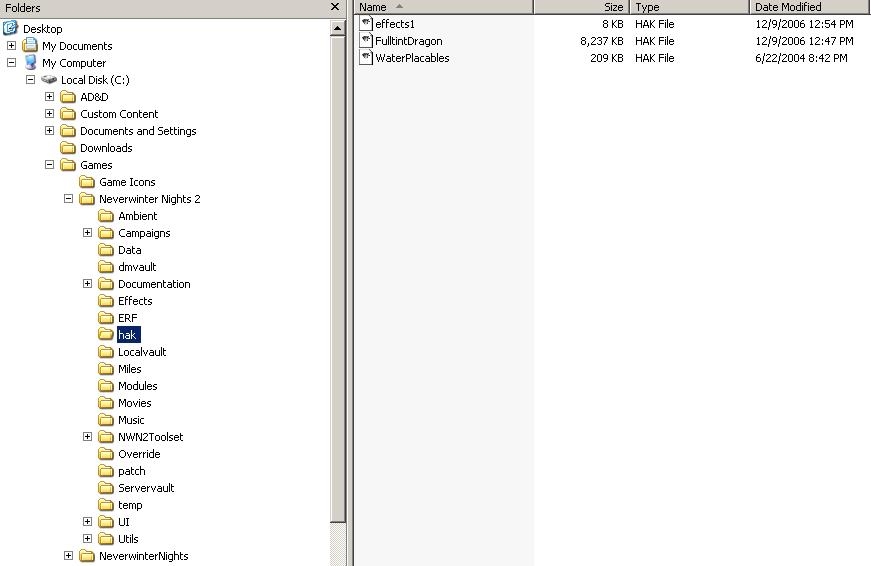Click the WaterPlacables file icon
This screenshot has width=871, height=566.
(367, 58)
